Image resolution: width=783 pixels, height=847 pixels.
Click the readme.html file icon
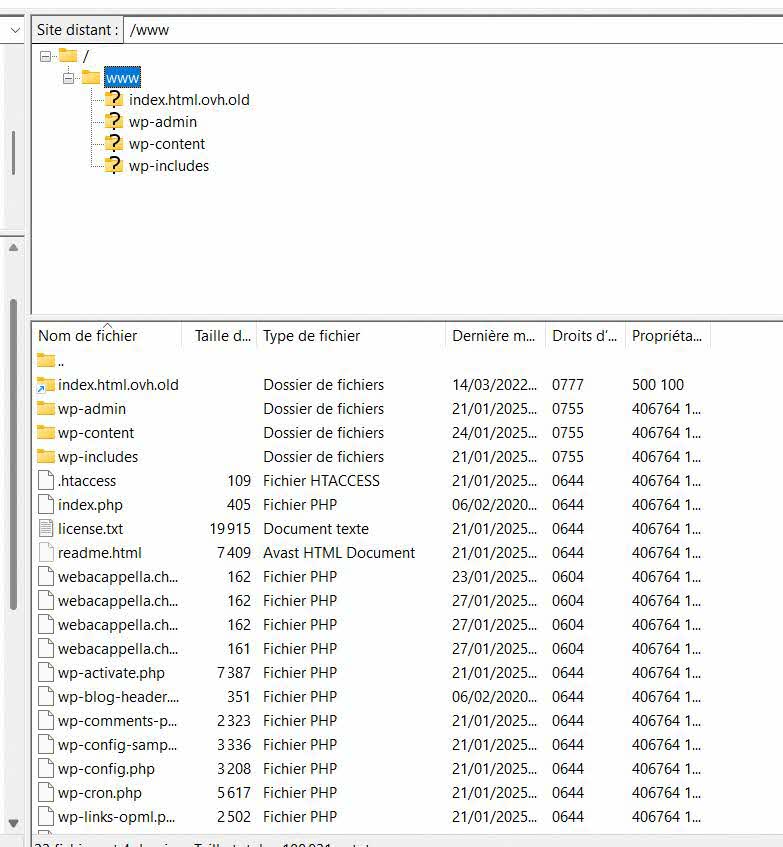tap(45, 553)
